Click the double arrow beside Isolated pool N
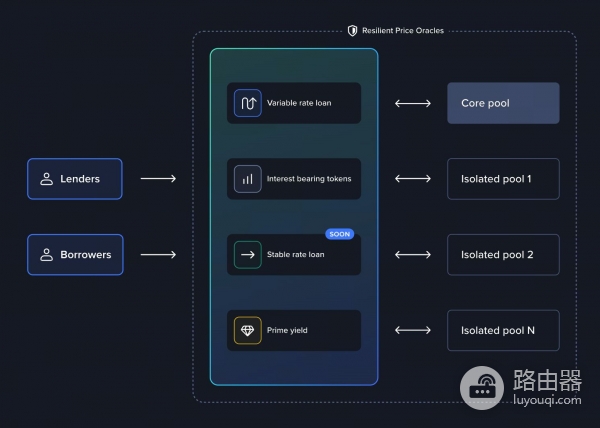 pos(412,331)
